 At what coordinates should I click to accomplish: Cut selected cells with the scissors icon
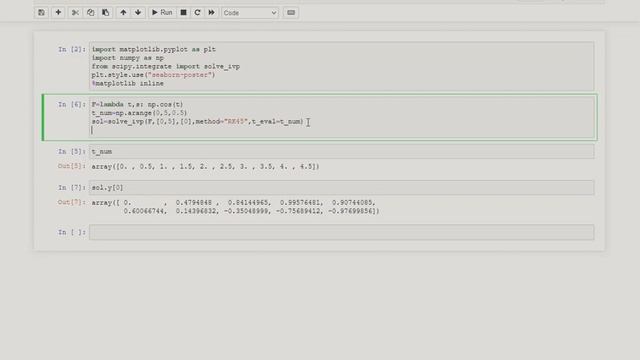[75, 13]
